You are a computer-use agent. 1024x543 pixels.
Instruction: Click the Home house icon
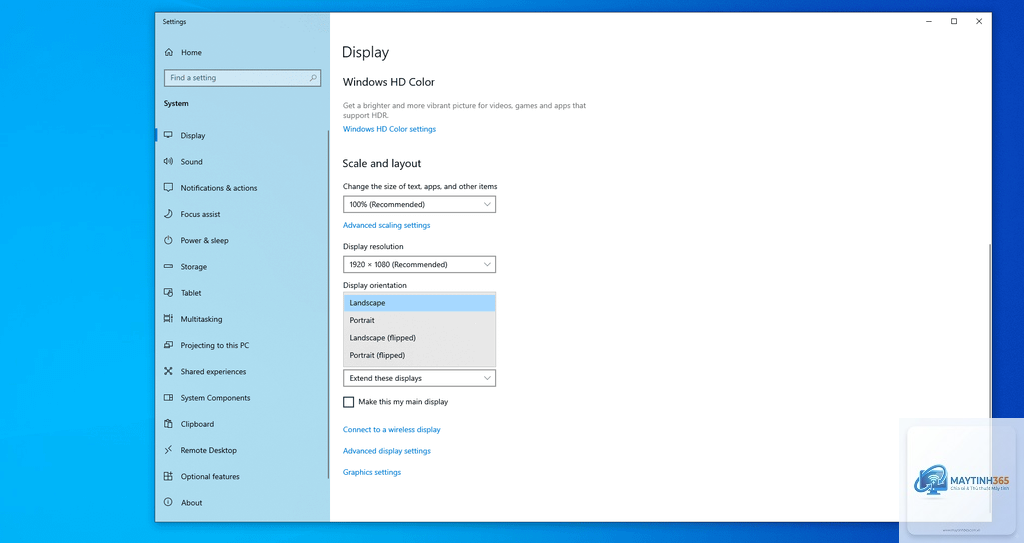click(x=168, y=52)
